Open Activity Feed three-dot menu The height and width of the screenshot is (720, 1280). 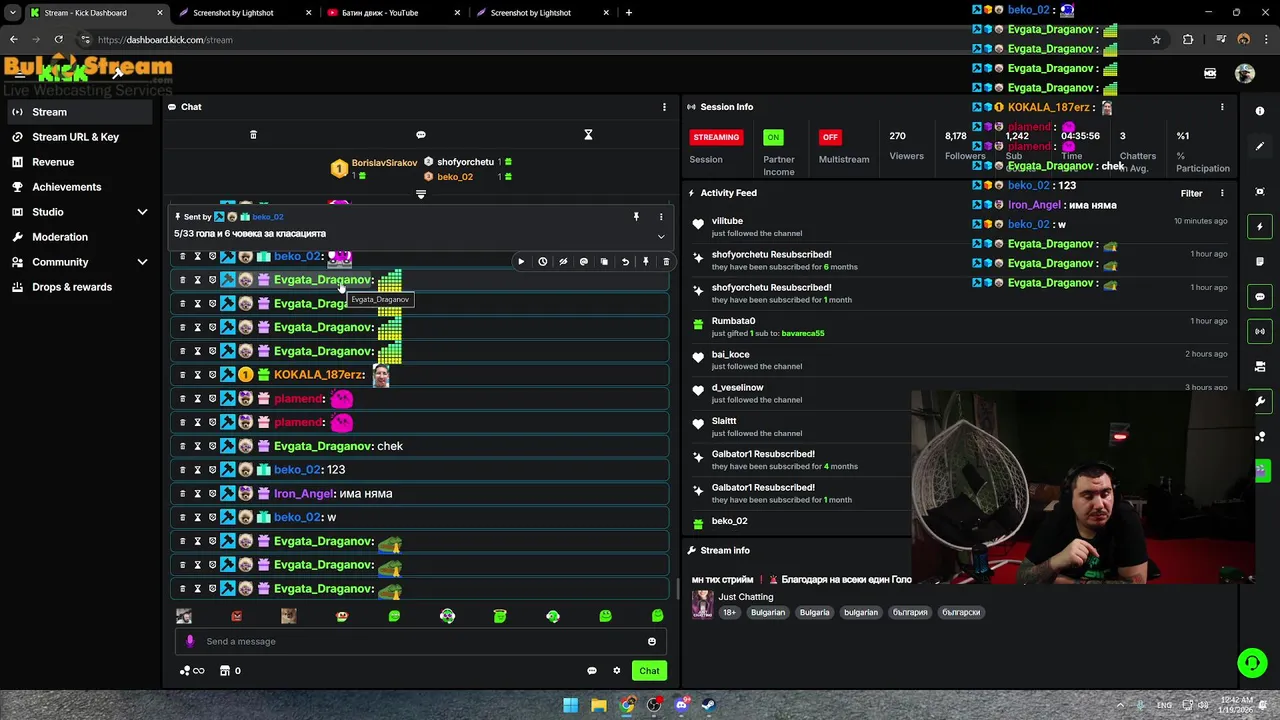click(1222, 193)
